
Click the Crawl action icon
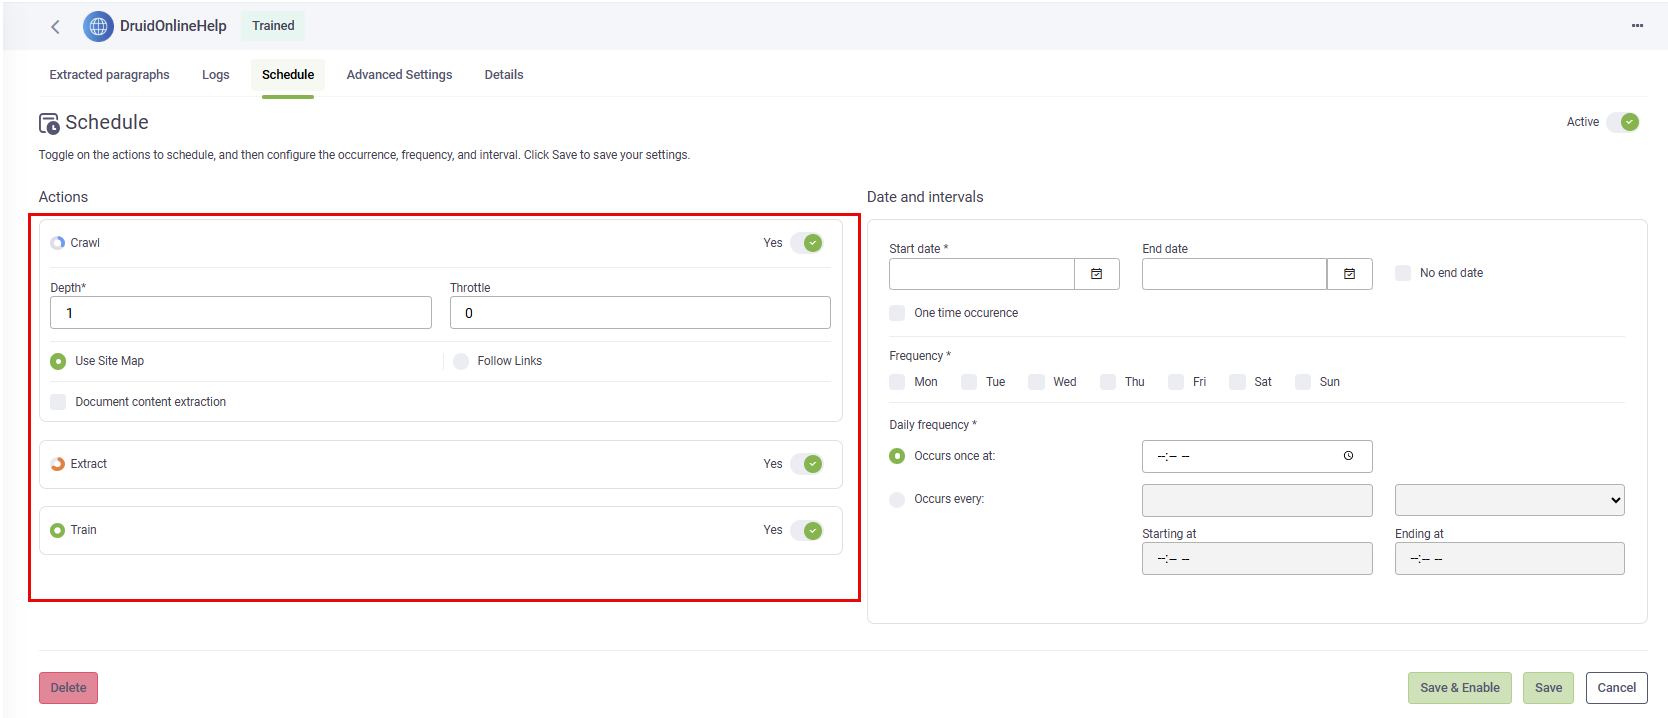[58, 243]
